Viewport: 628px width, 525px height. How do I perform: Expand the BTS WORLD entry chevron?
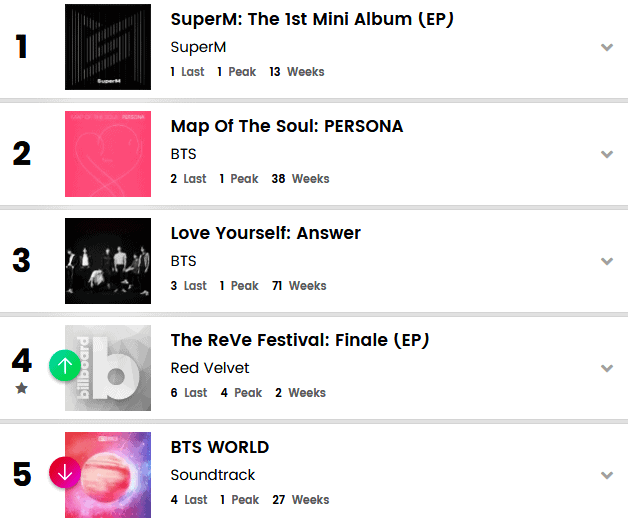point(606,475)
